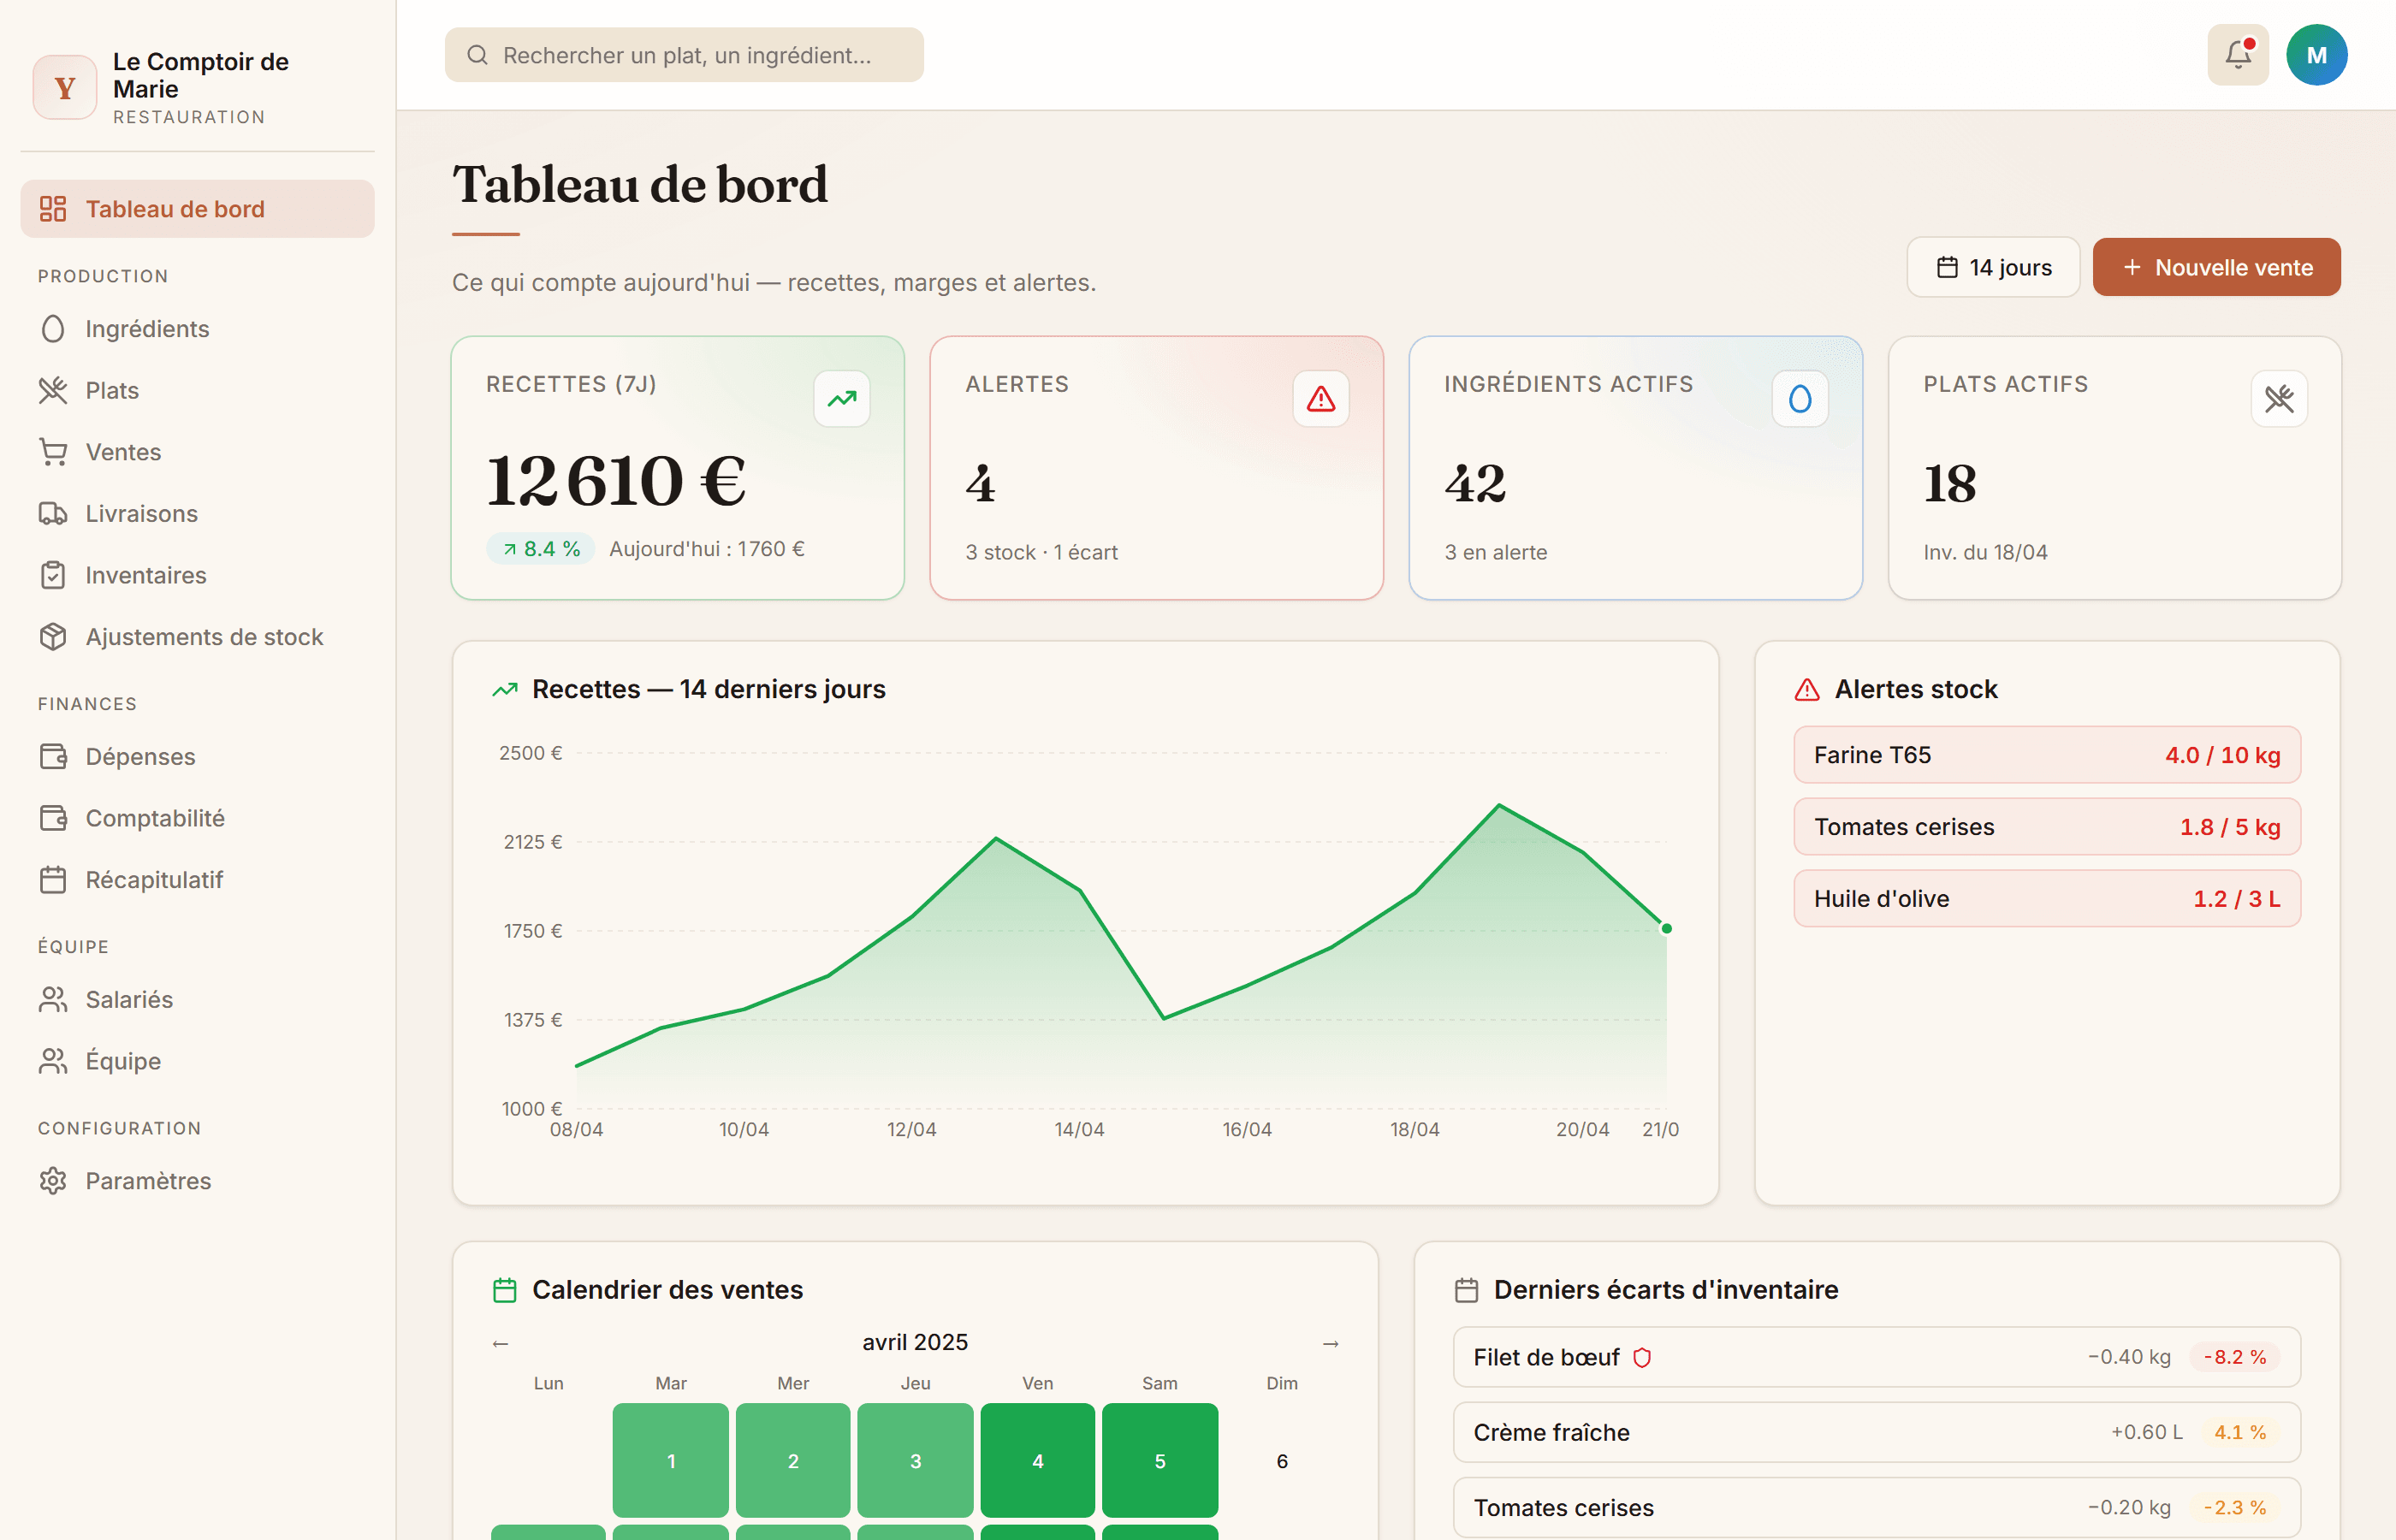Open the Recettes (7J) summary card
The width and height of the screenshot is (2396, 1540).
(677, 468)
